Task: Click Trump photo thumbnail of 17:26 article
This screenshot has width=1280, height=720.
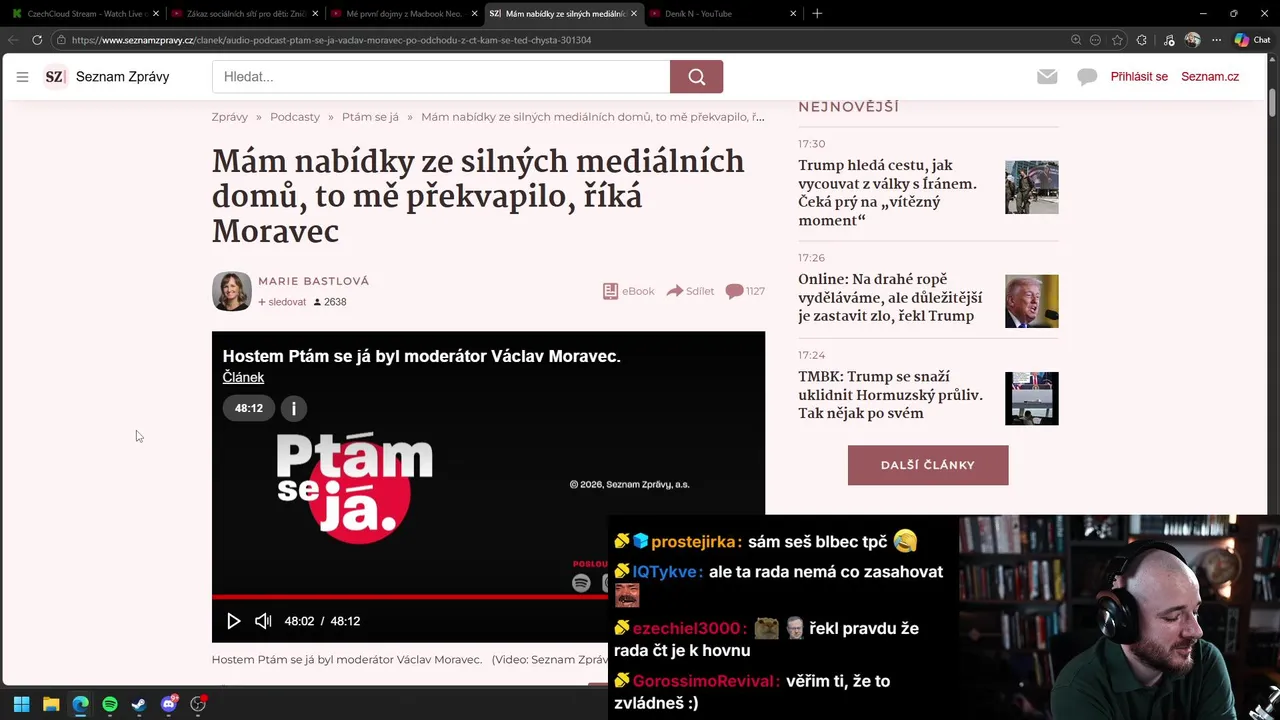Action: pyautogui.click(x=1031, y=301)
